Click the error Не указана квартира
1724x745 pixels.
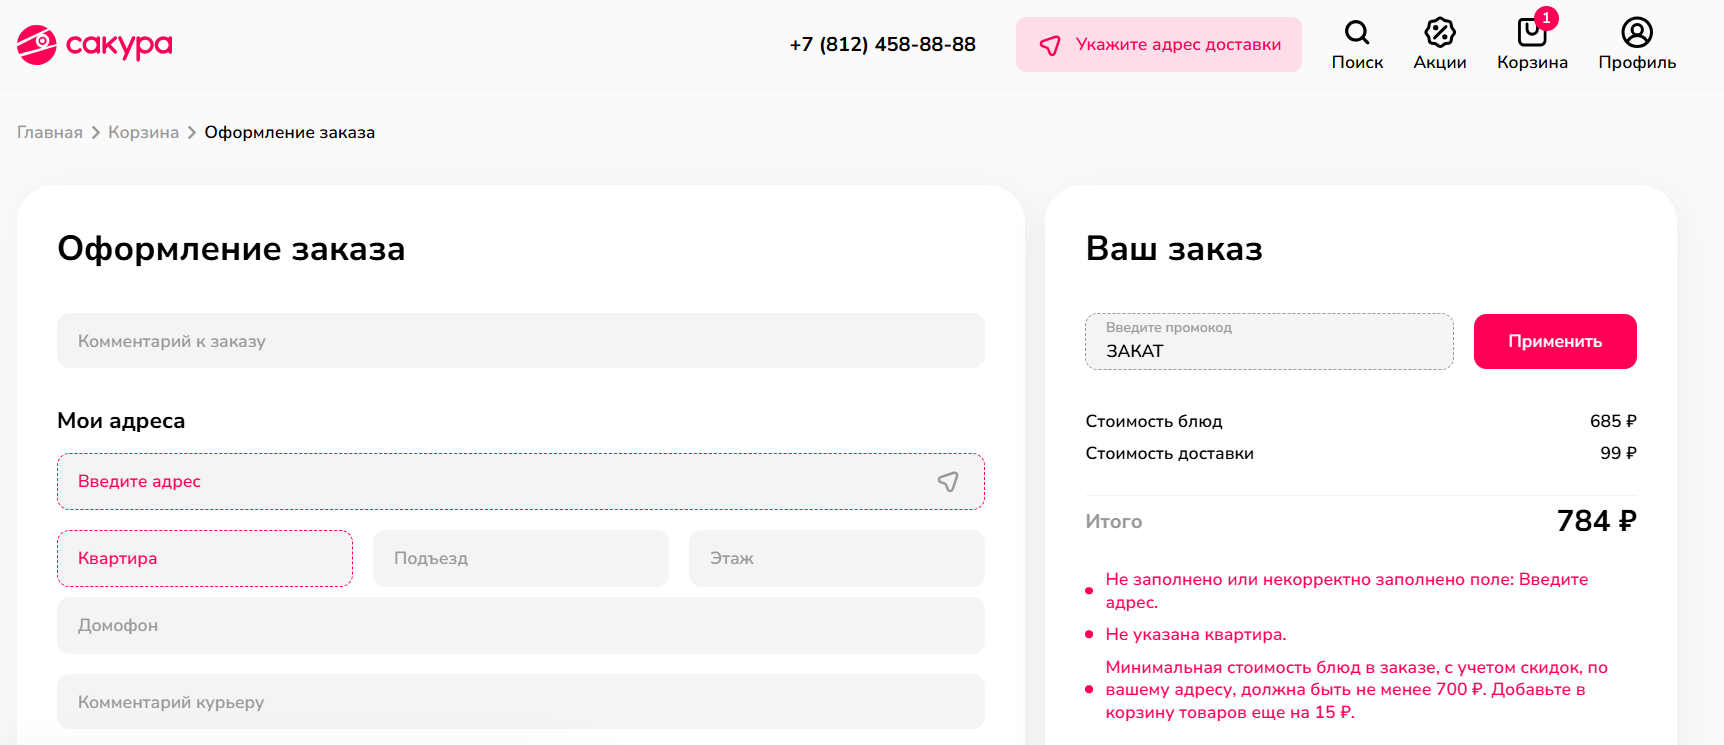coord(1196,635)
